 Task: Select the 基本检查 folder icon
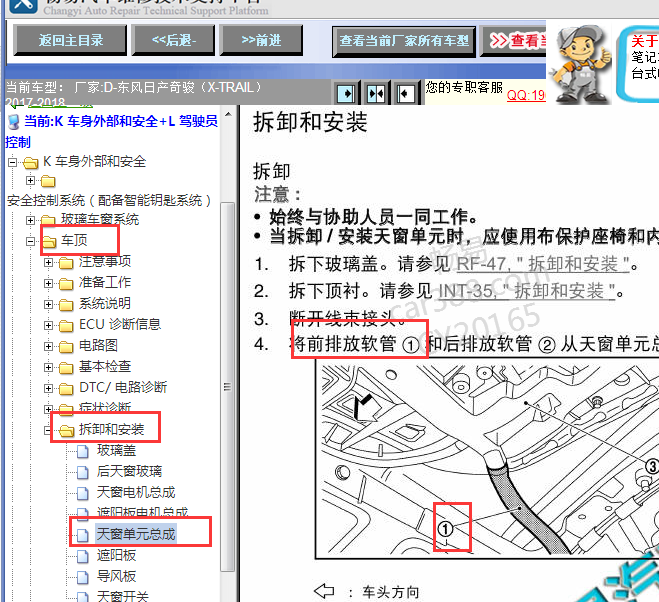[66, 368]
